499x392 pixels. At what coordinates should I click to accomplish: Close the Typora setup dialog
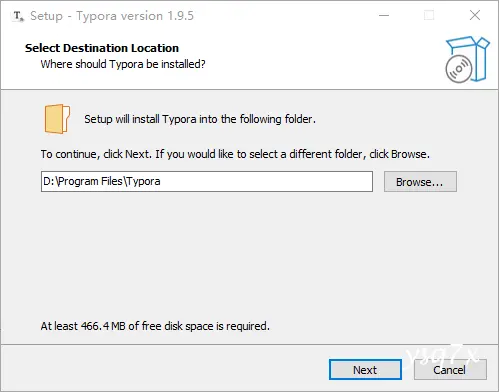[x=475, y=15]
